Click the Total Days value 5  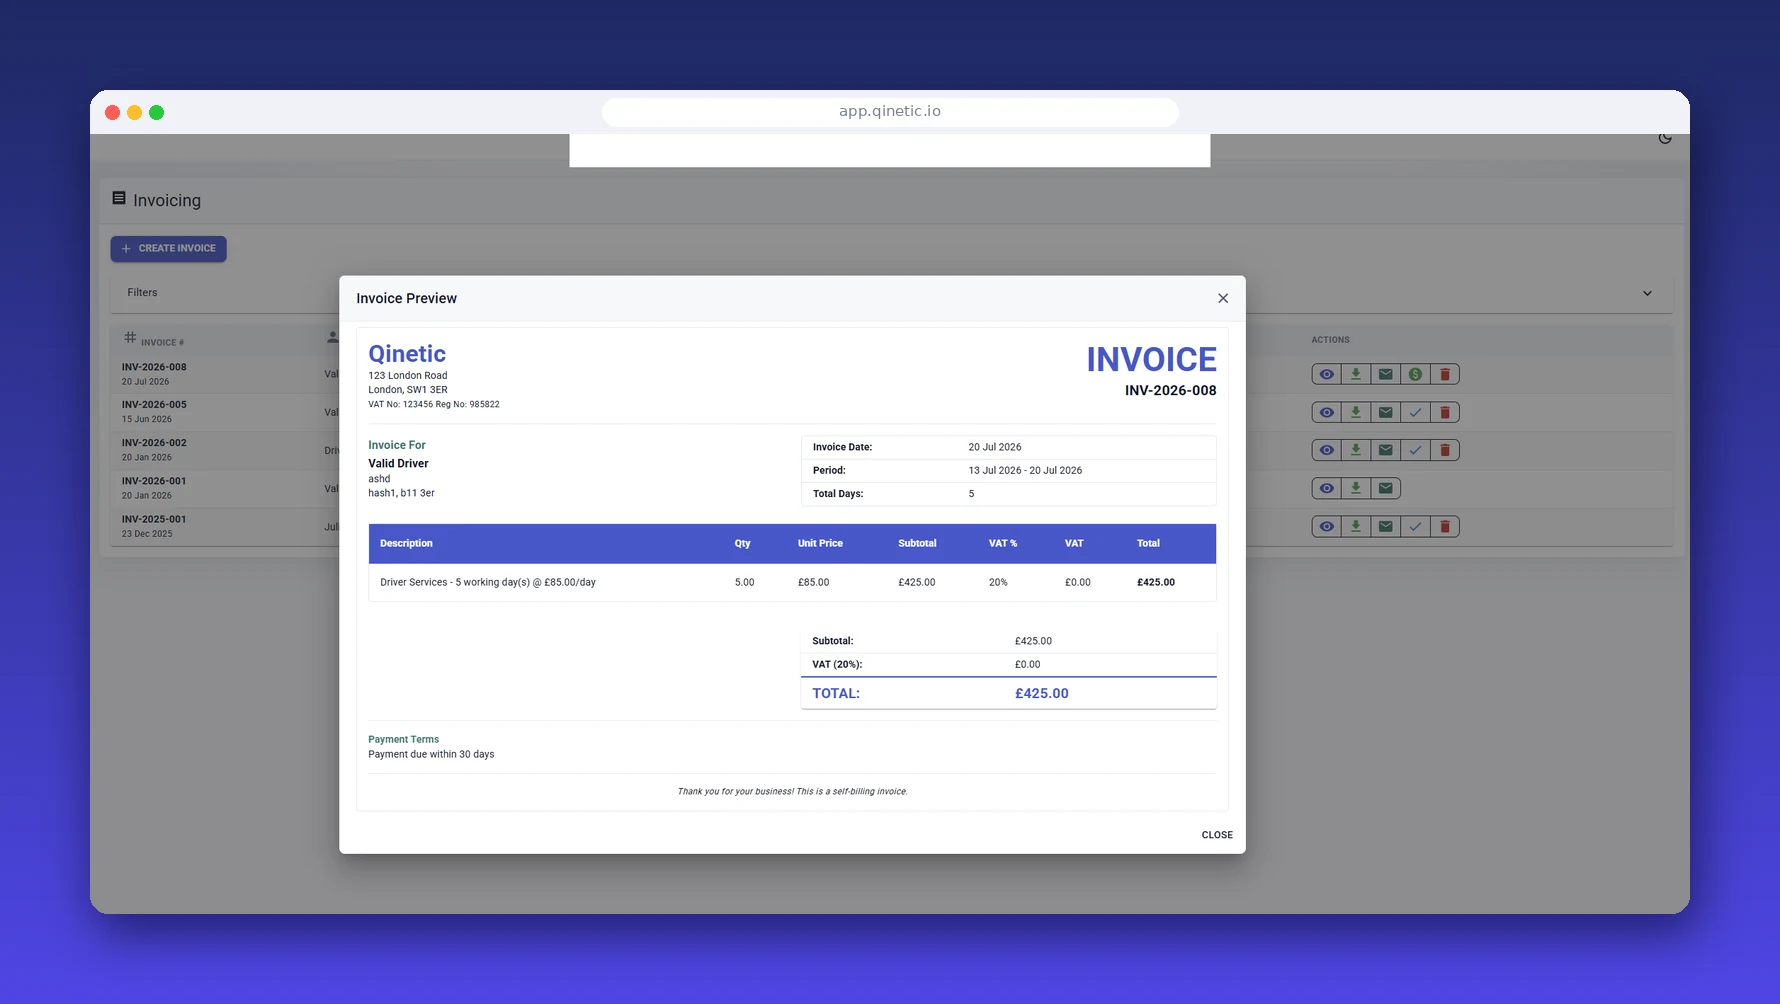[971, 494]
